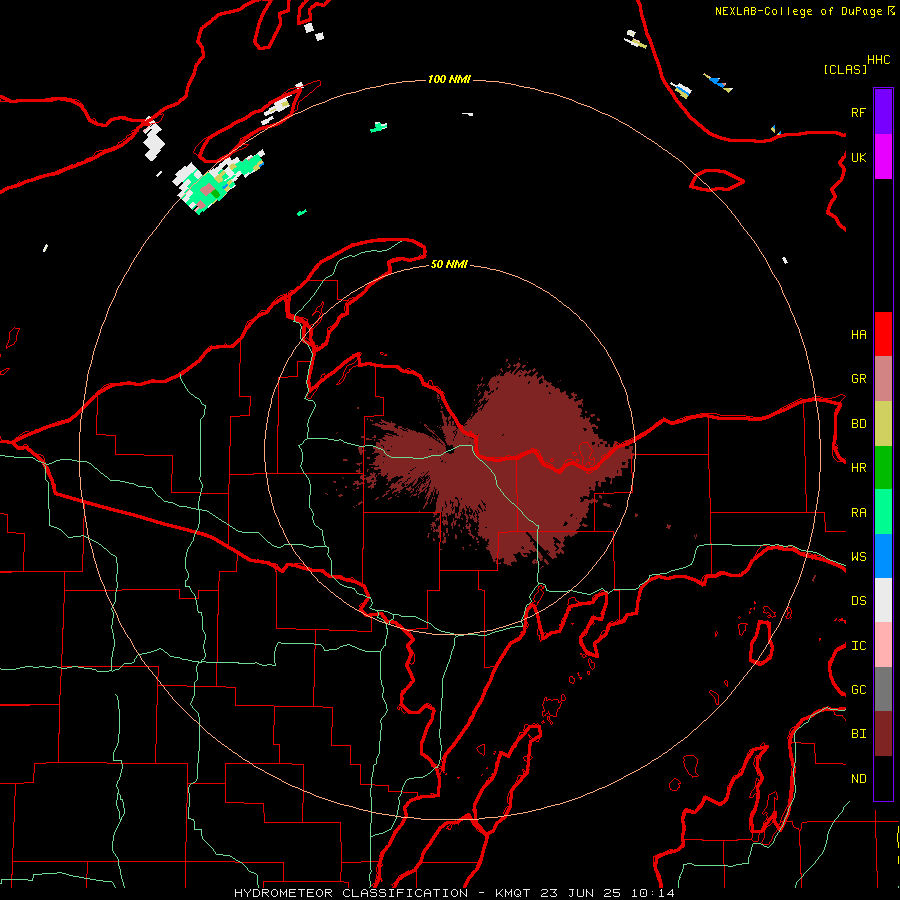Select the WS blue legend swatch
This screenshot has height=900, width=900.
883,556
